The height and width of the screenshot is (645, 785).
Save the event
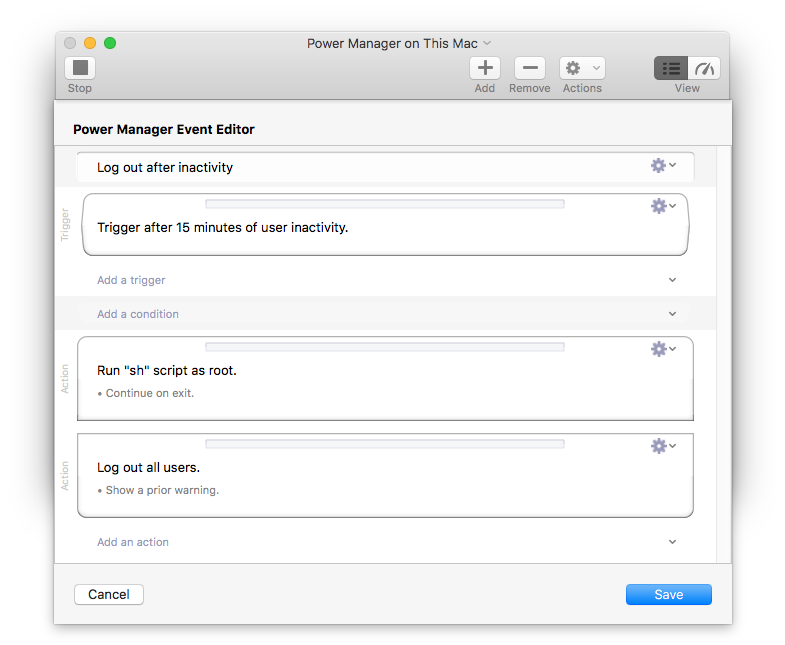(668, 594)
